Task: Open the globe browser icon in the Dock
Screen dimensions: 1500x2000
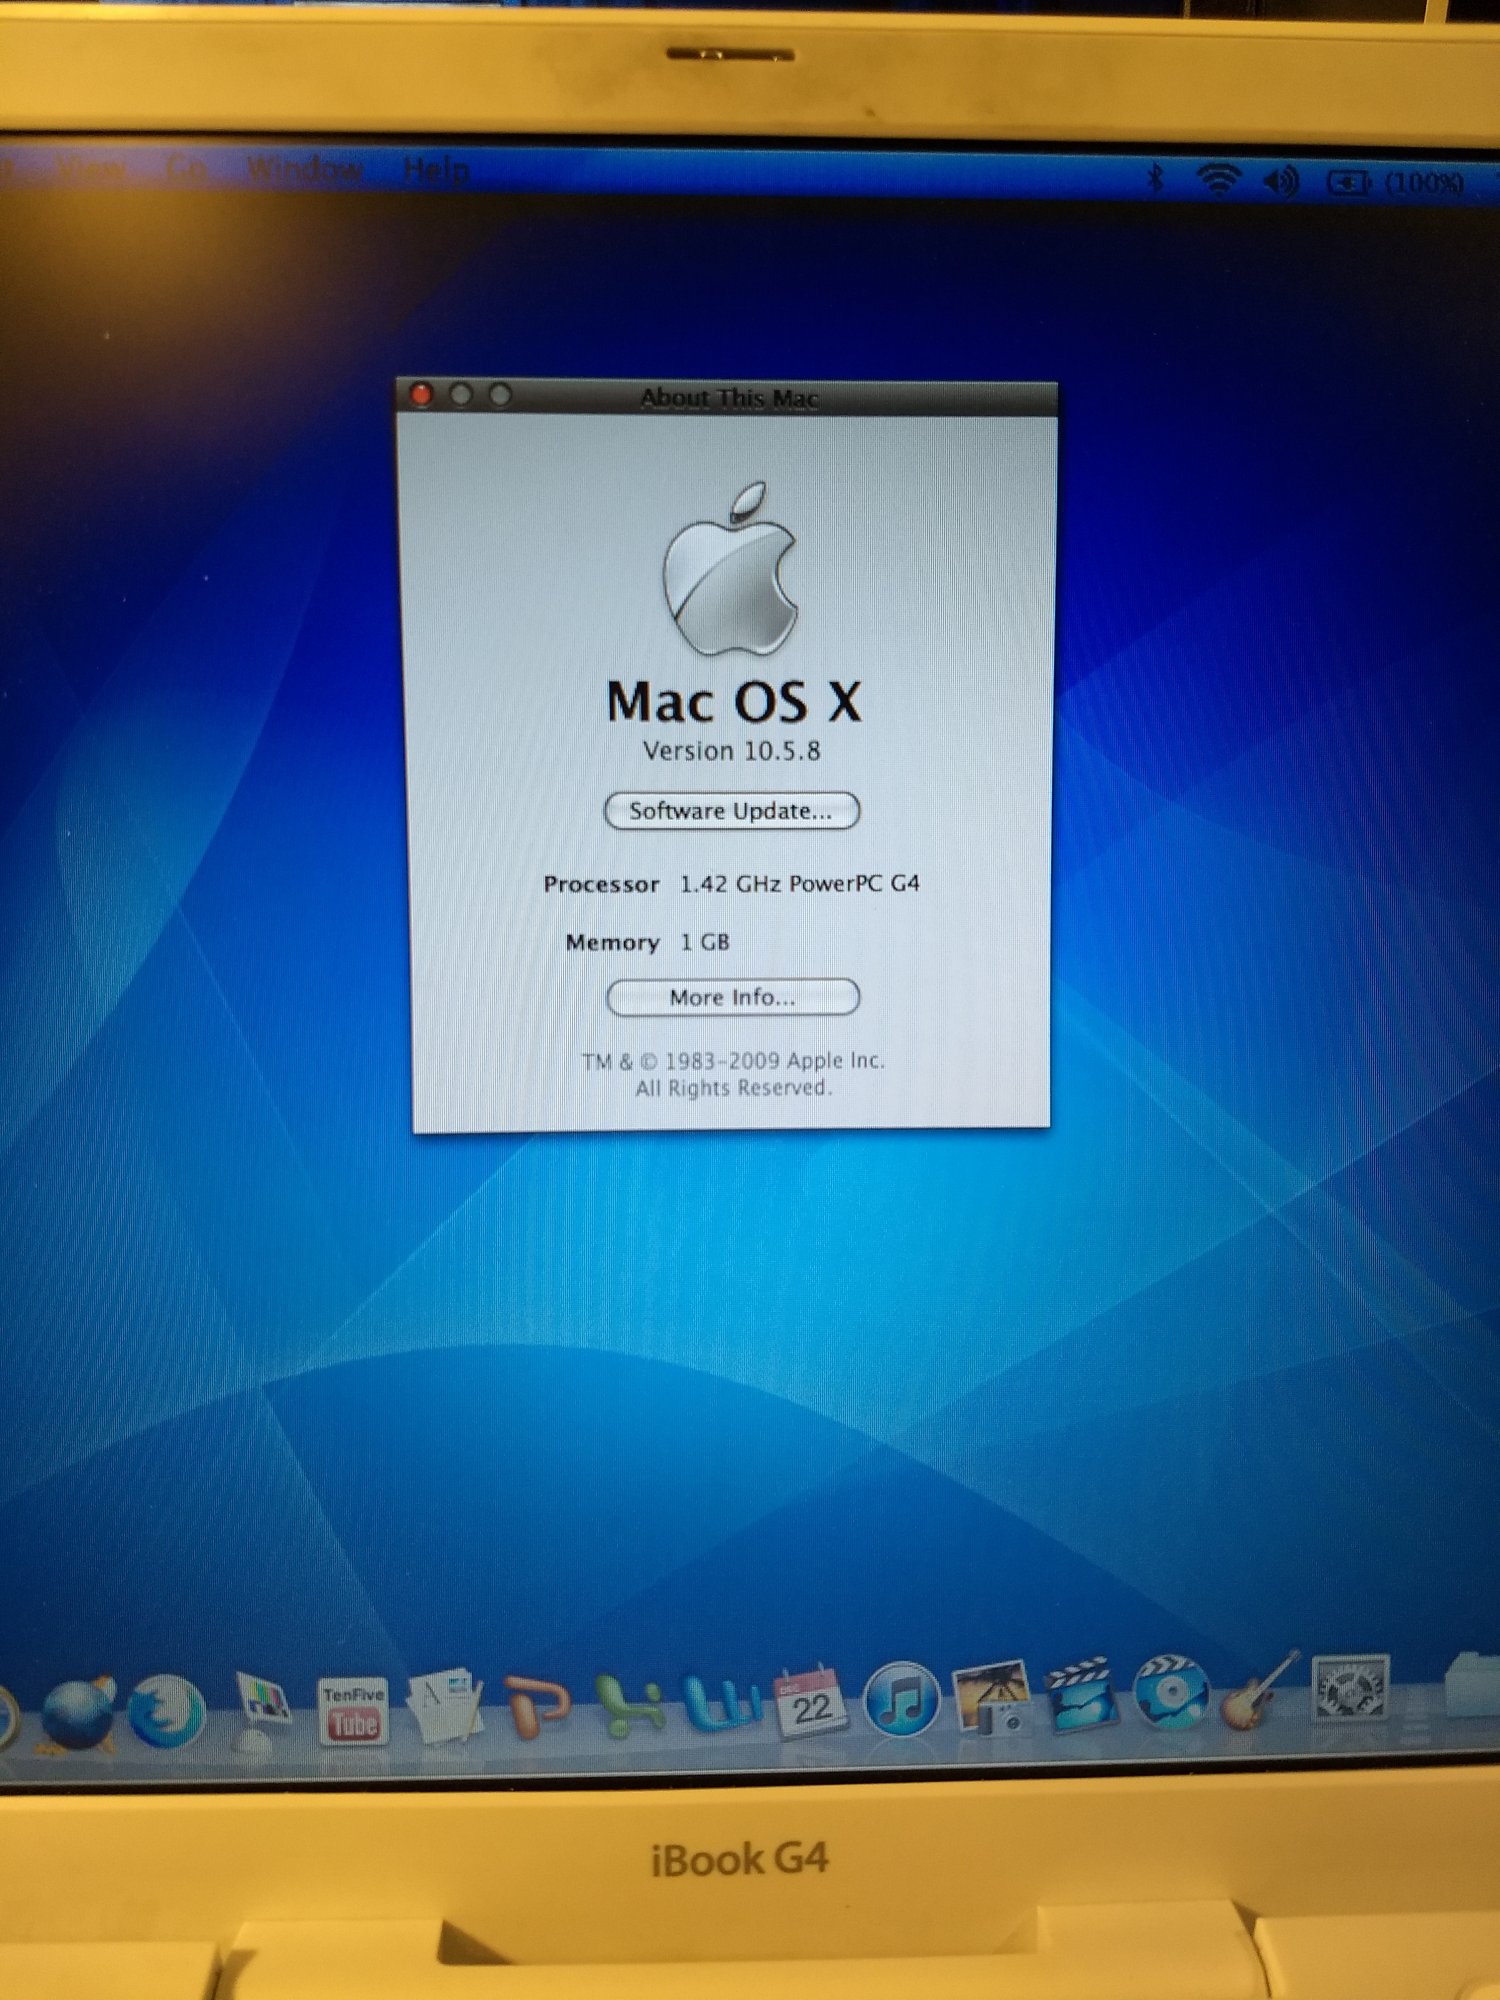Action: pyautogui.click(x=78, y=1716)
